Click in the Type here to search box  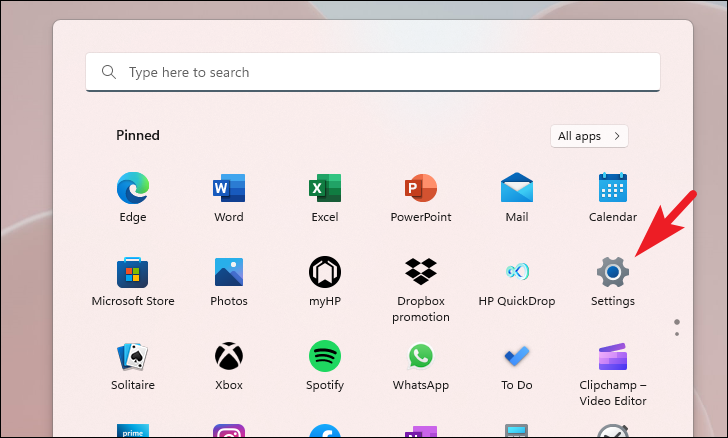click(373, 72)
